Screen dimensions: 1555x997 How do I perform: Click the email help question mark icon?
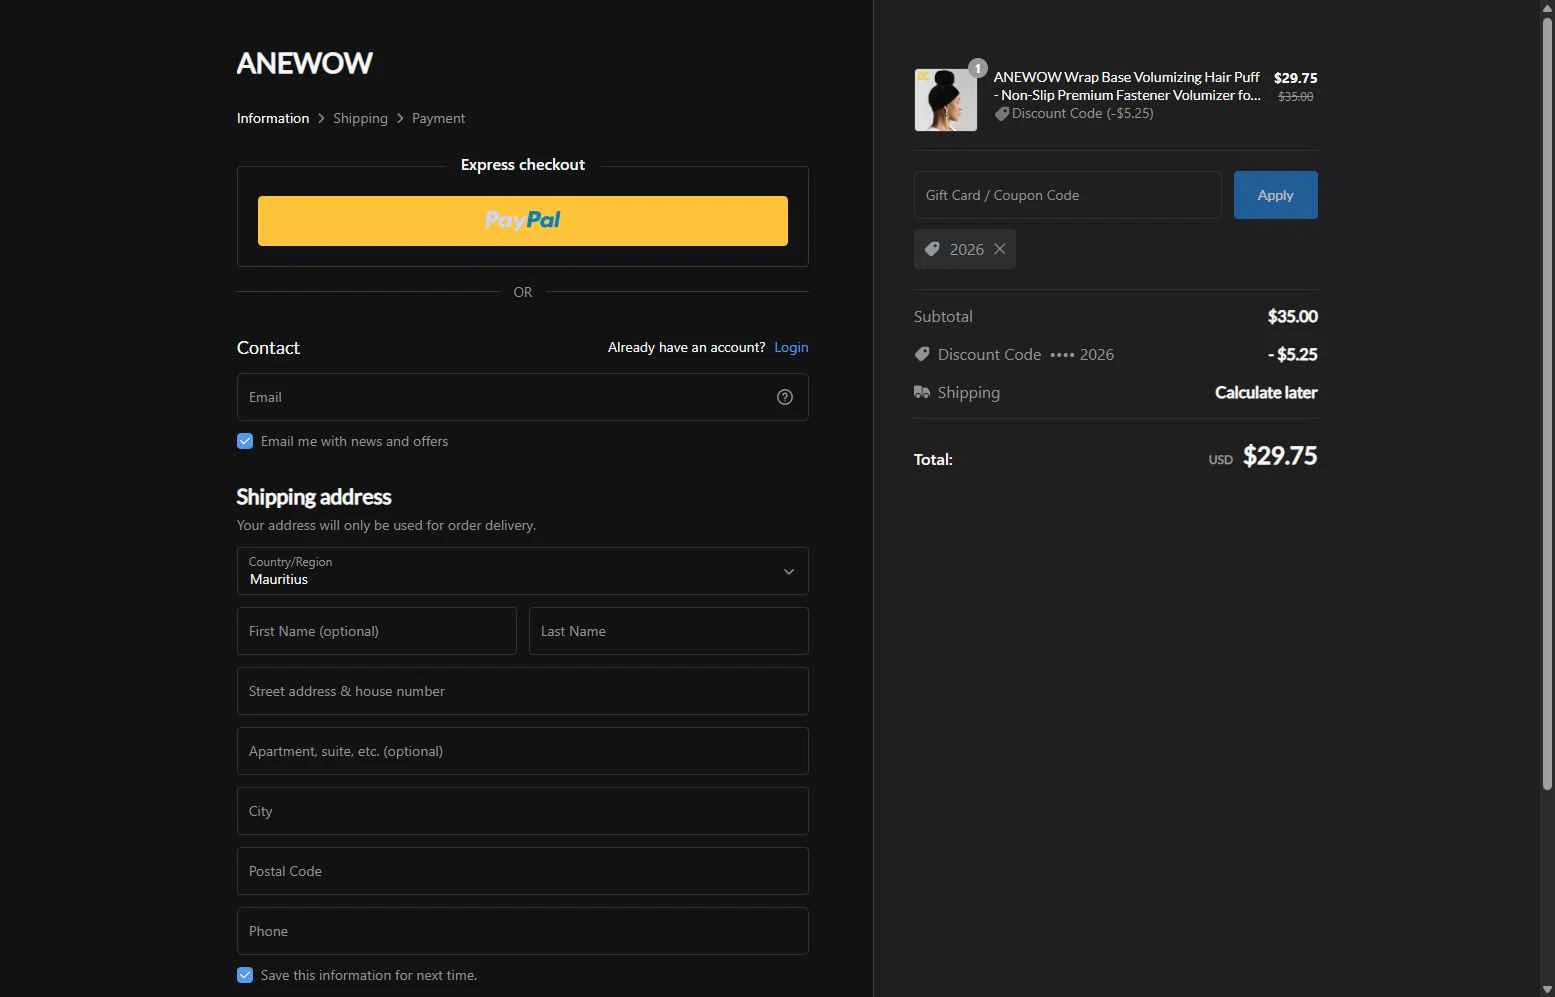785,397
